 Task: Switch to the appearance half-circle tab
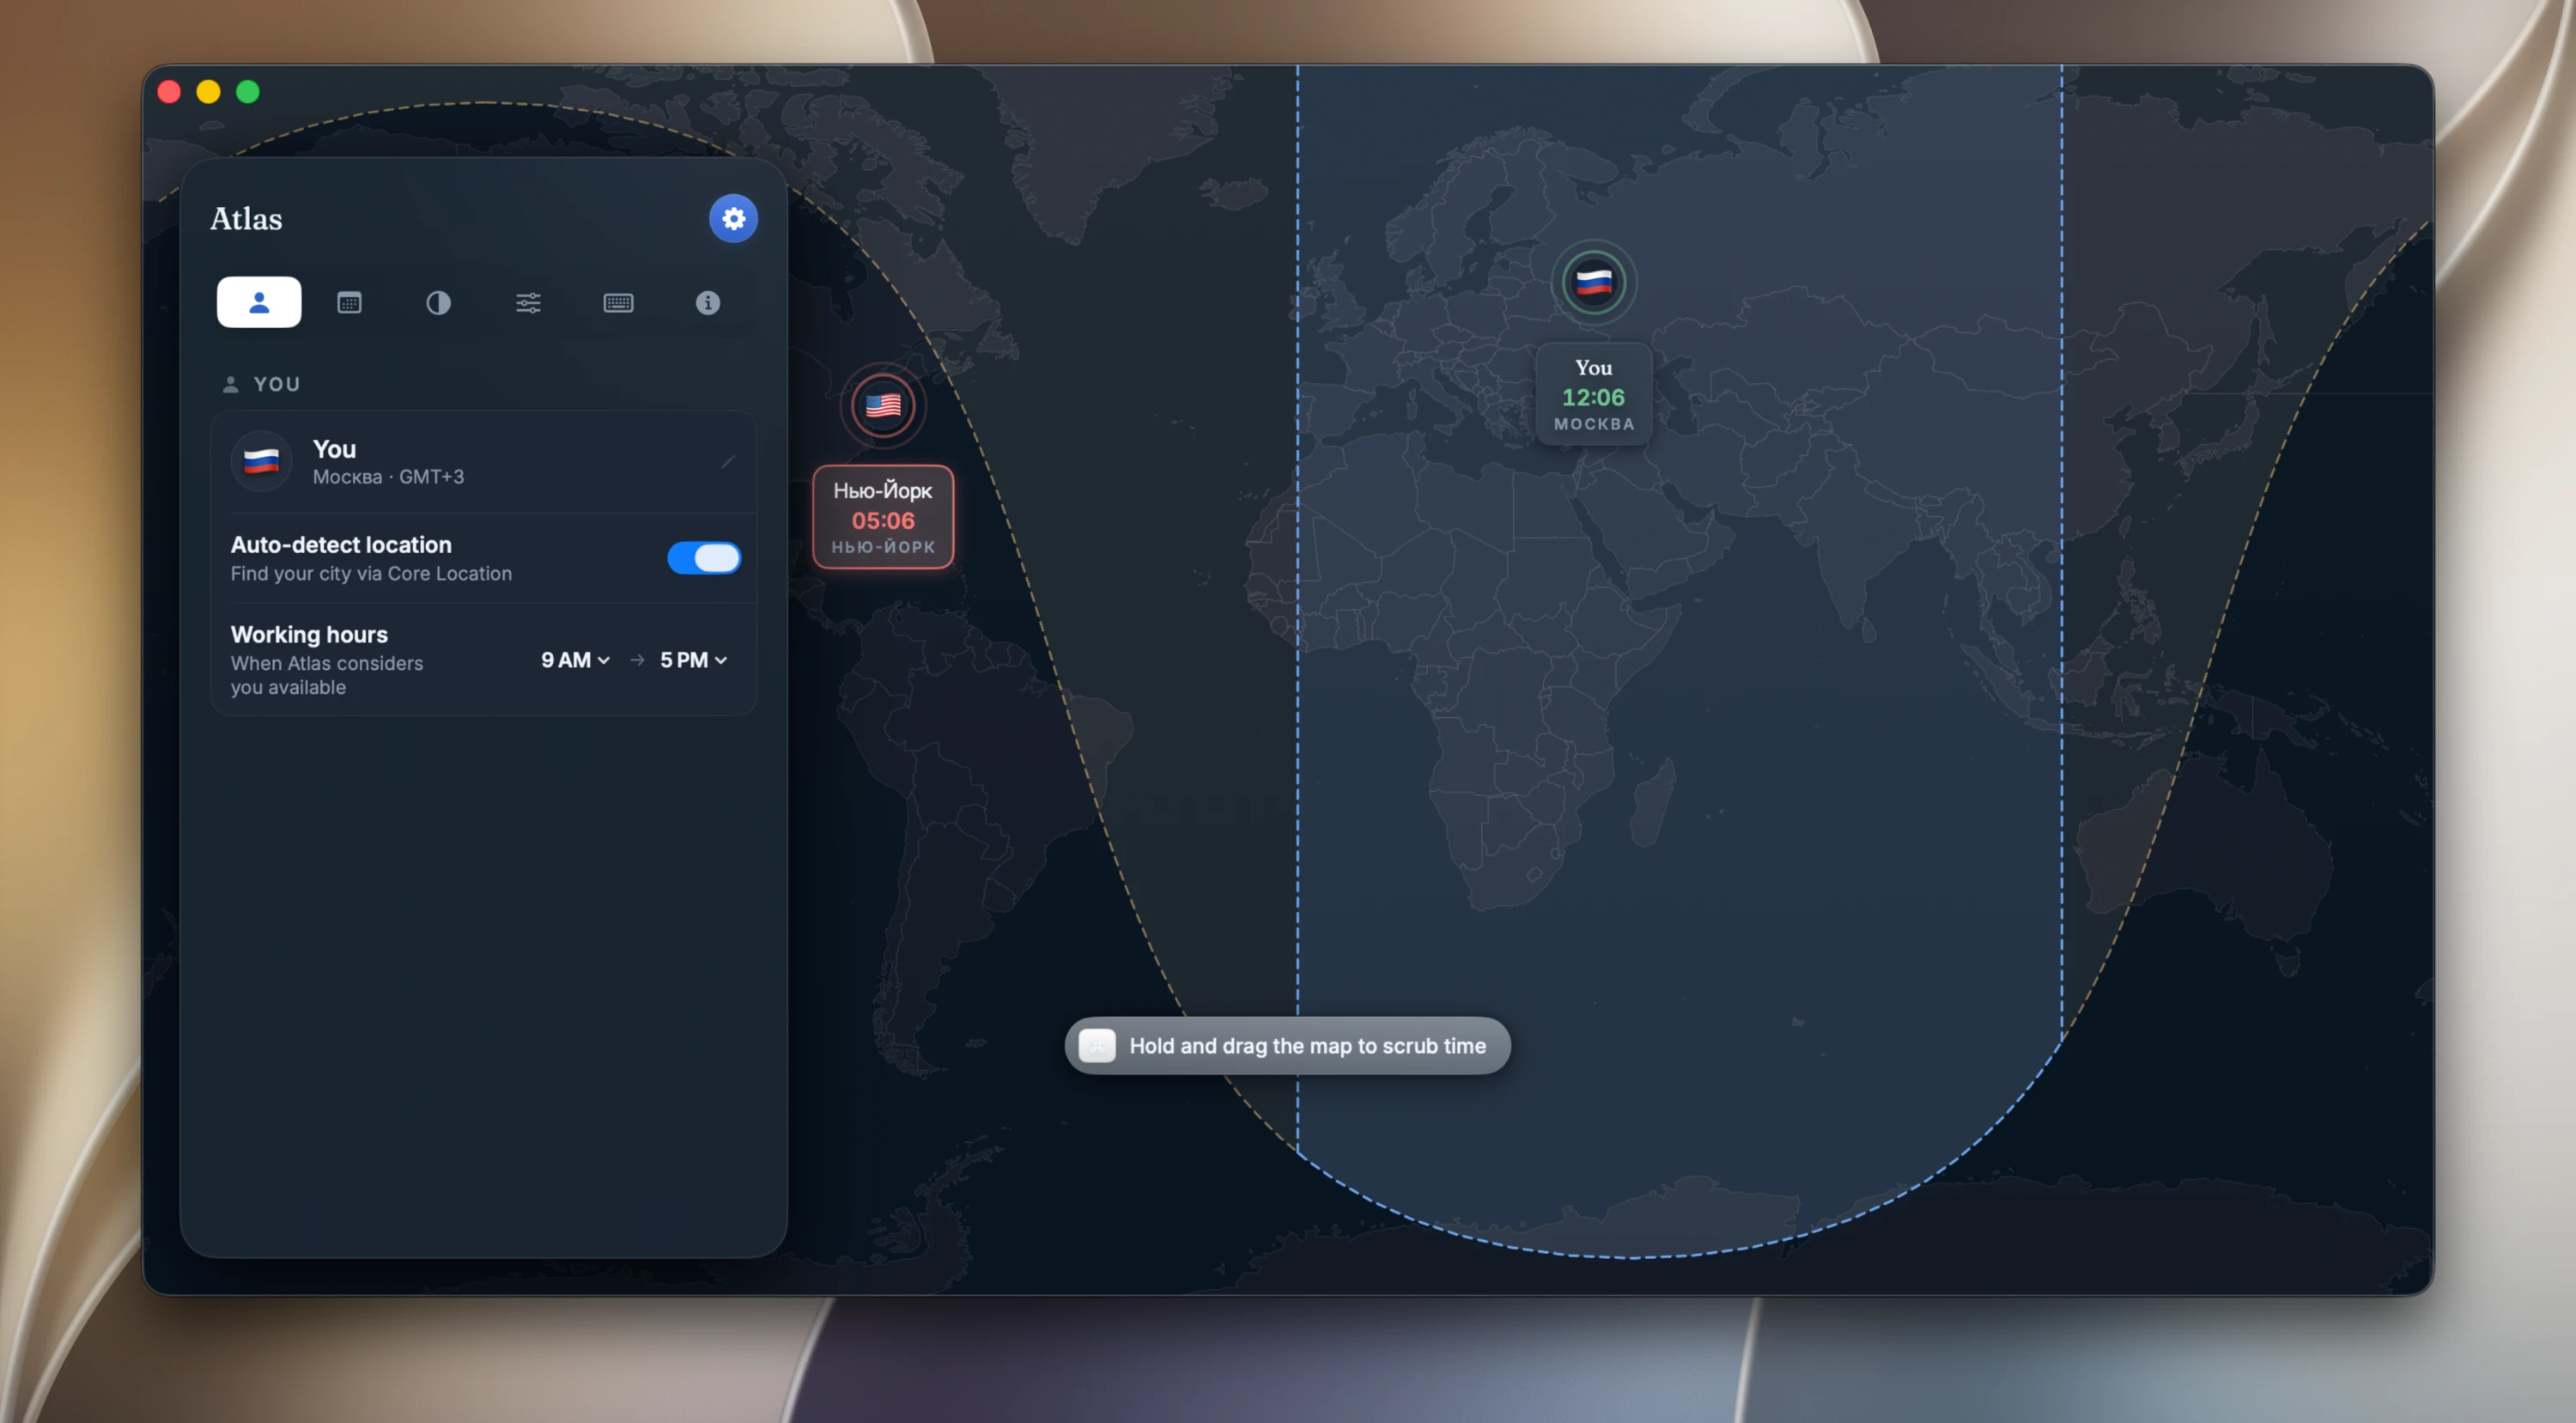438,302
